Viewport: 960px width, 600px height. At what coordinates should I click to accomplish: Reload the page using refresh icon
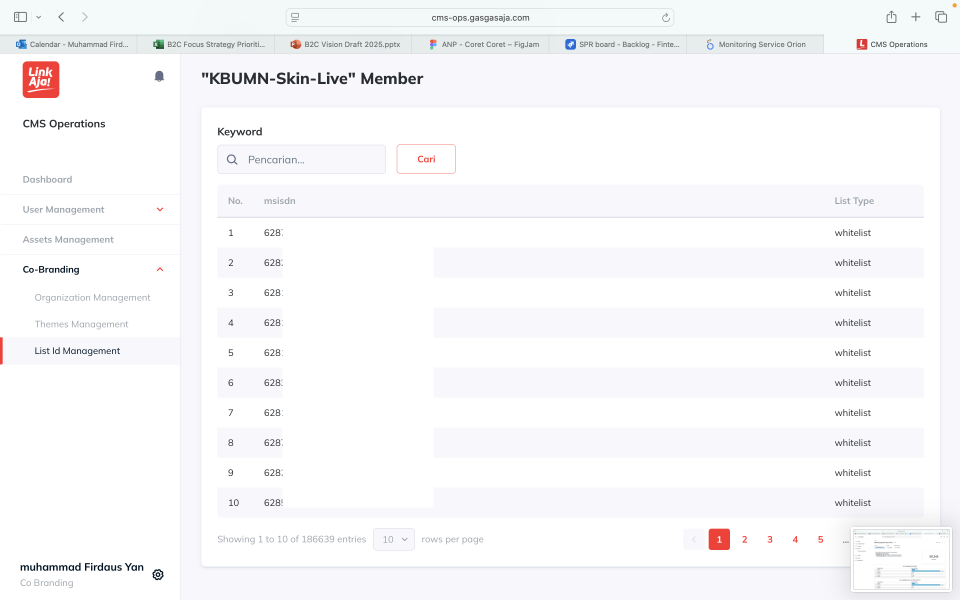click(666, 18)
